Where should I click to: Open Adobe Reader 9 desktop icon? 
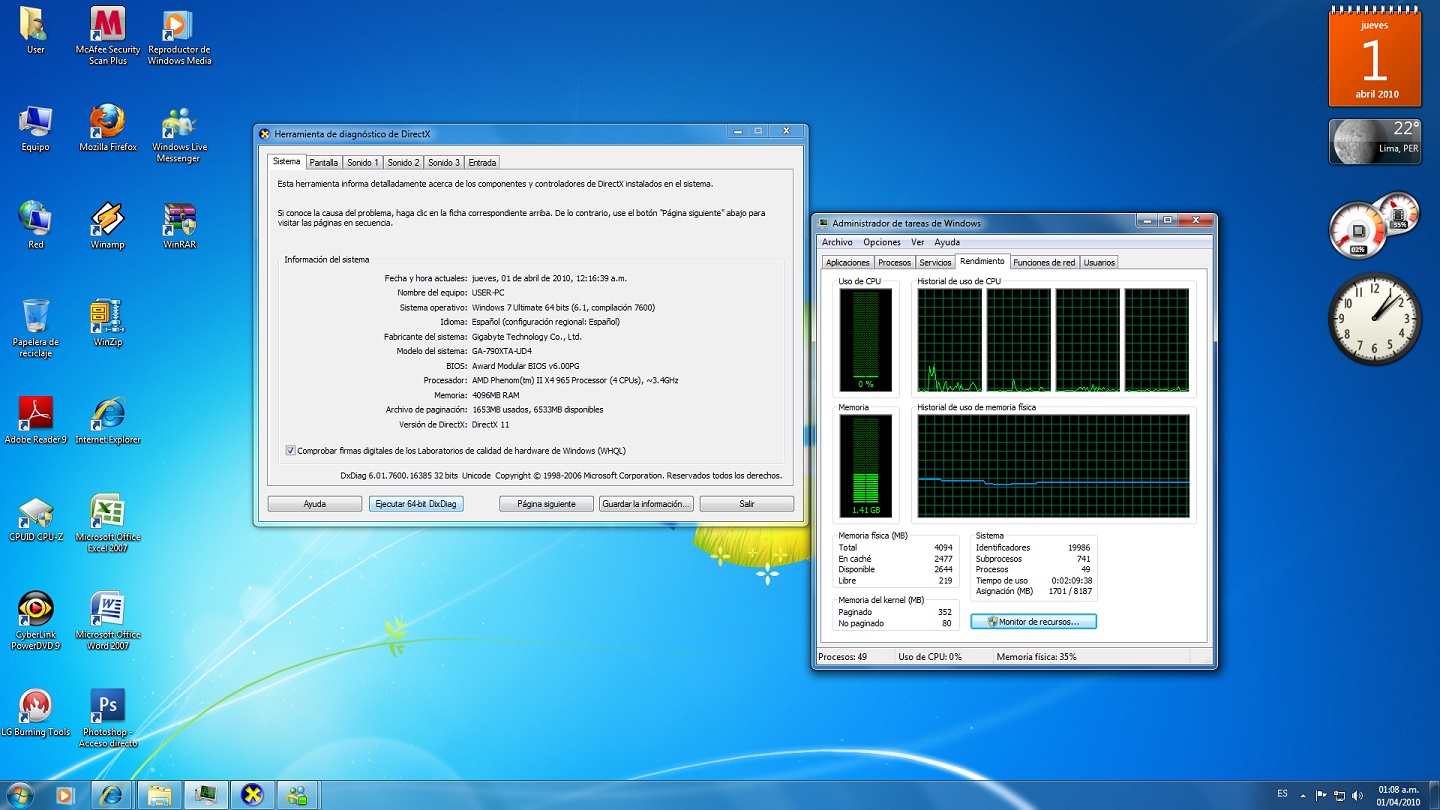coord(36,414)
